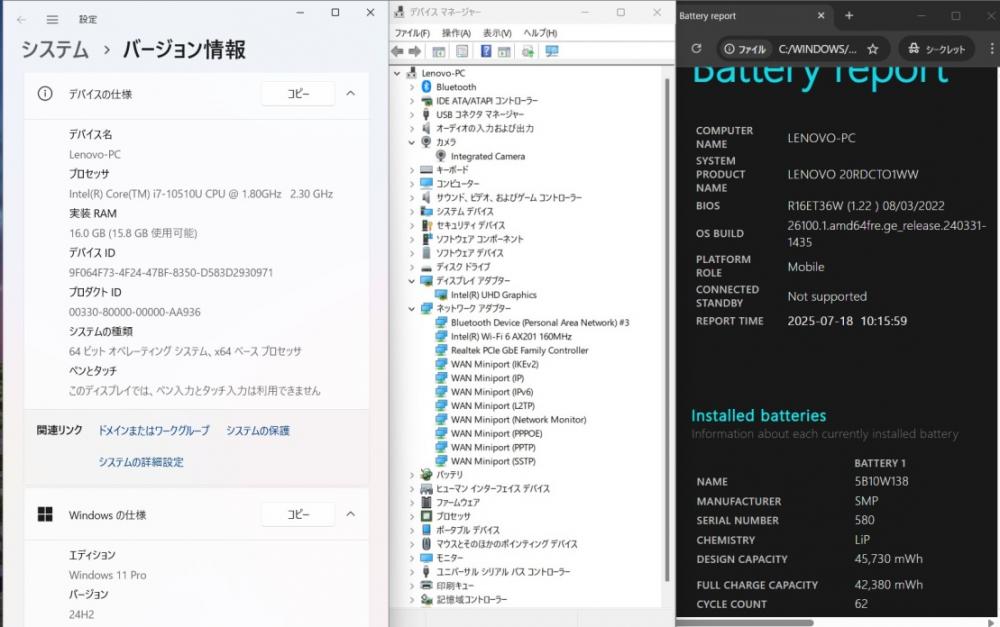Click the back arrow in the Settings window
The height and width of the screenshot is (627, 1000).
coord(22,20)
